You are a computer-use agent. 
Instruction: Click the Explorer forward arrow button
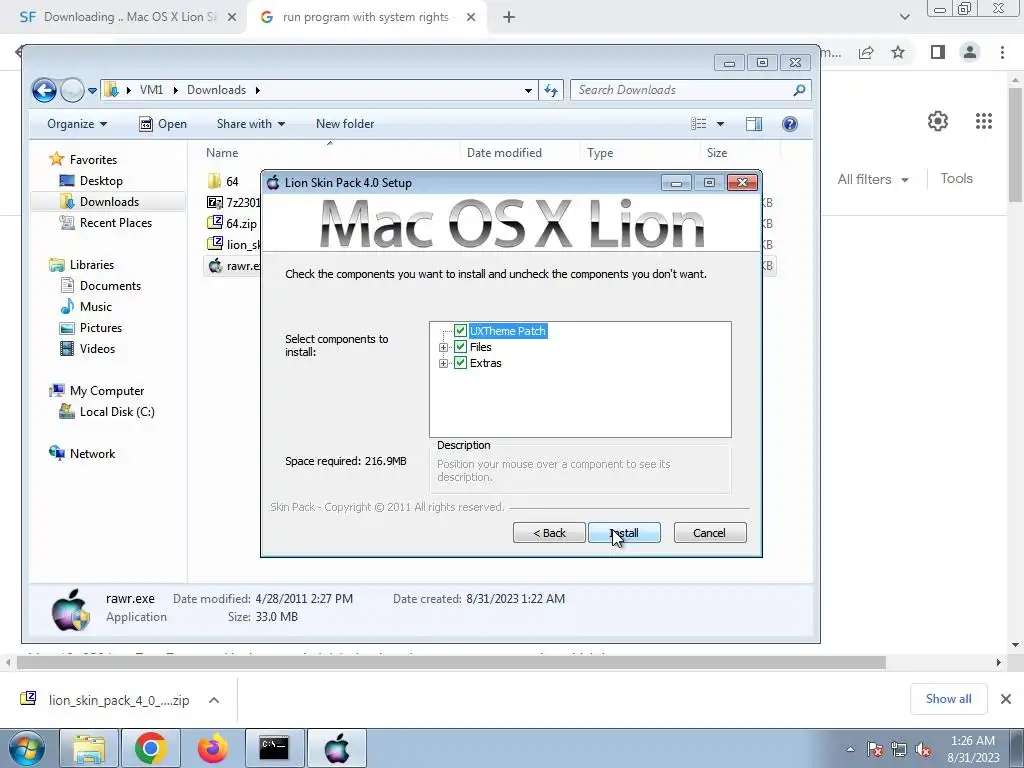pos(72,90)
